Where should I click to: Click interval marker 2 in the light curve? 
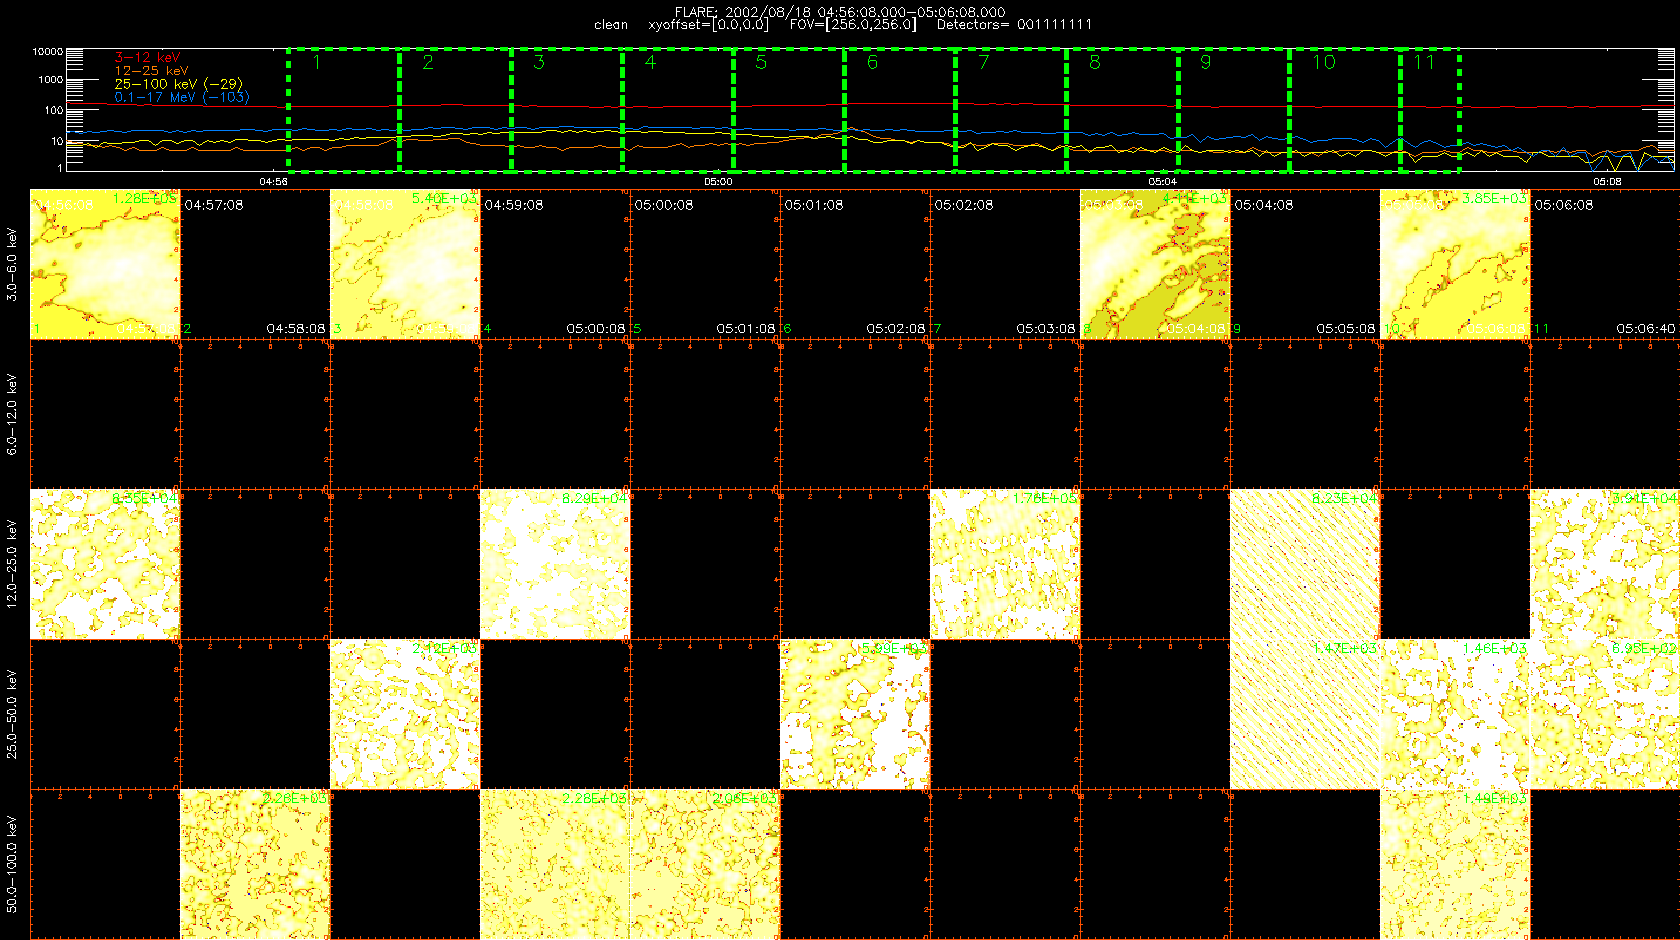(x=428, y=63)
